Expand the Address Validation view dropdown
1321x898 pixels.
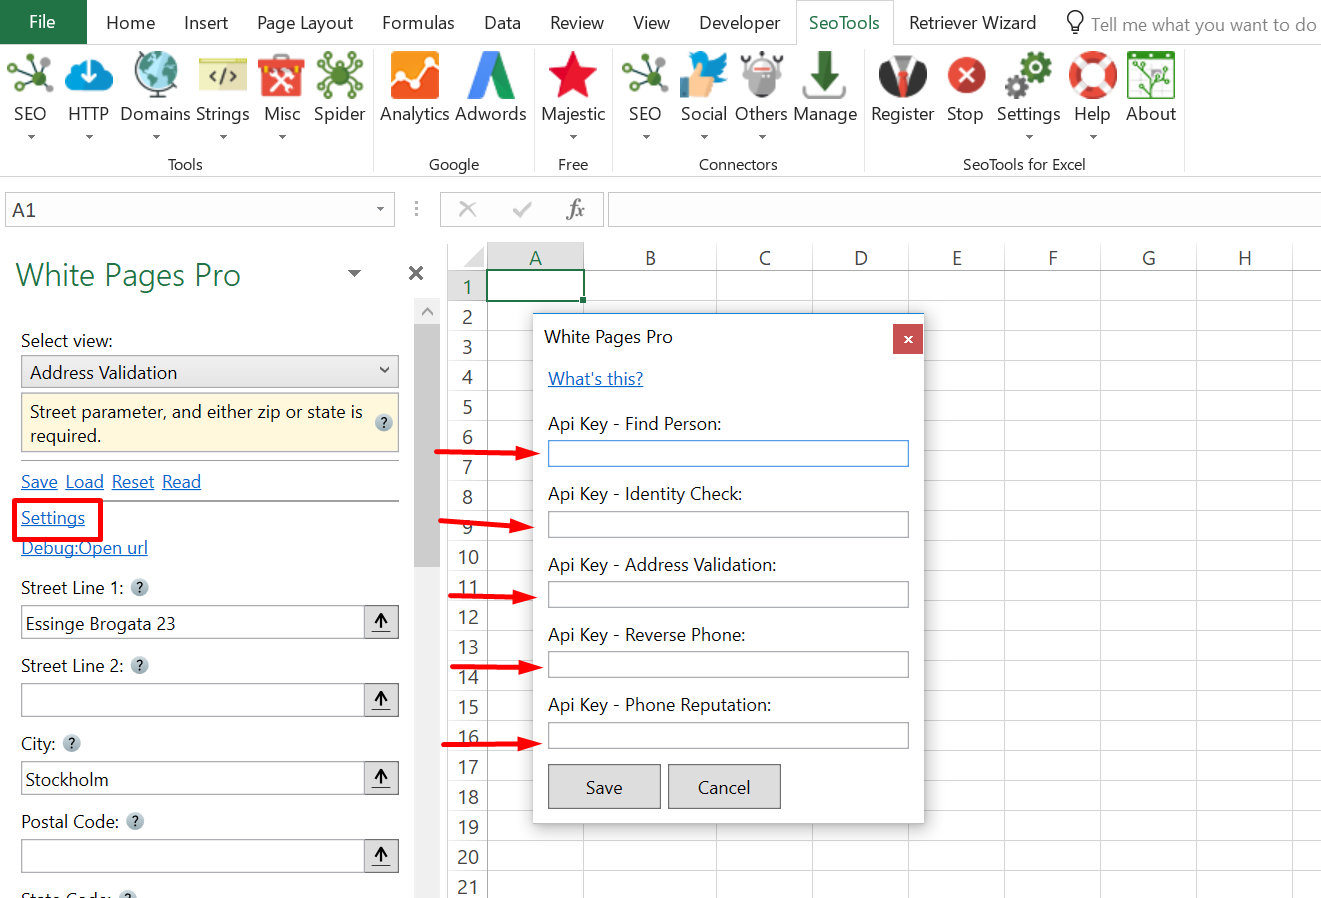coord(385,371)
